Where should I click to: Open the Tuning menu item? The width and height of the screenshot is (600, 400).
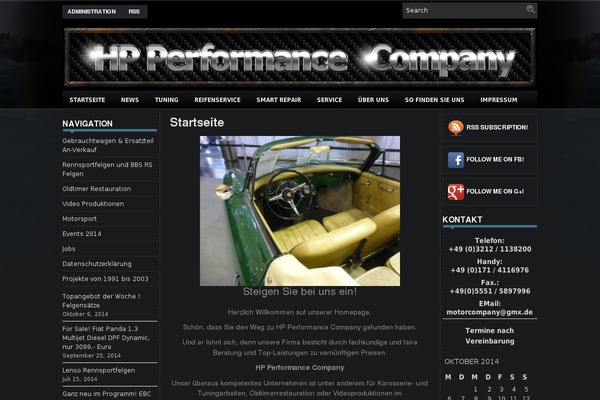pos(166,100)
